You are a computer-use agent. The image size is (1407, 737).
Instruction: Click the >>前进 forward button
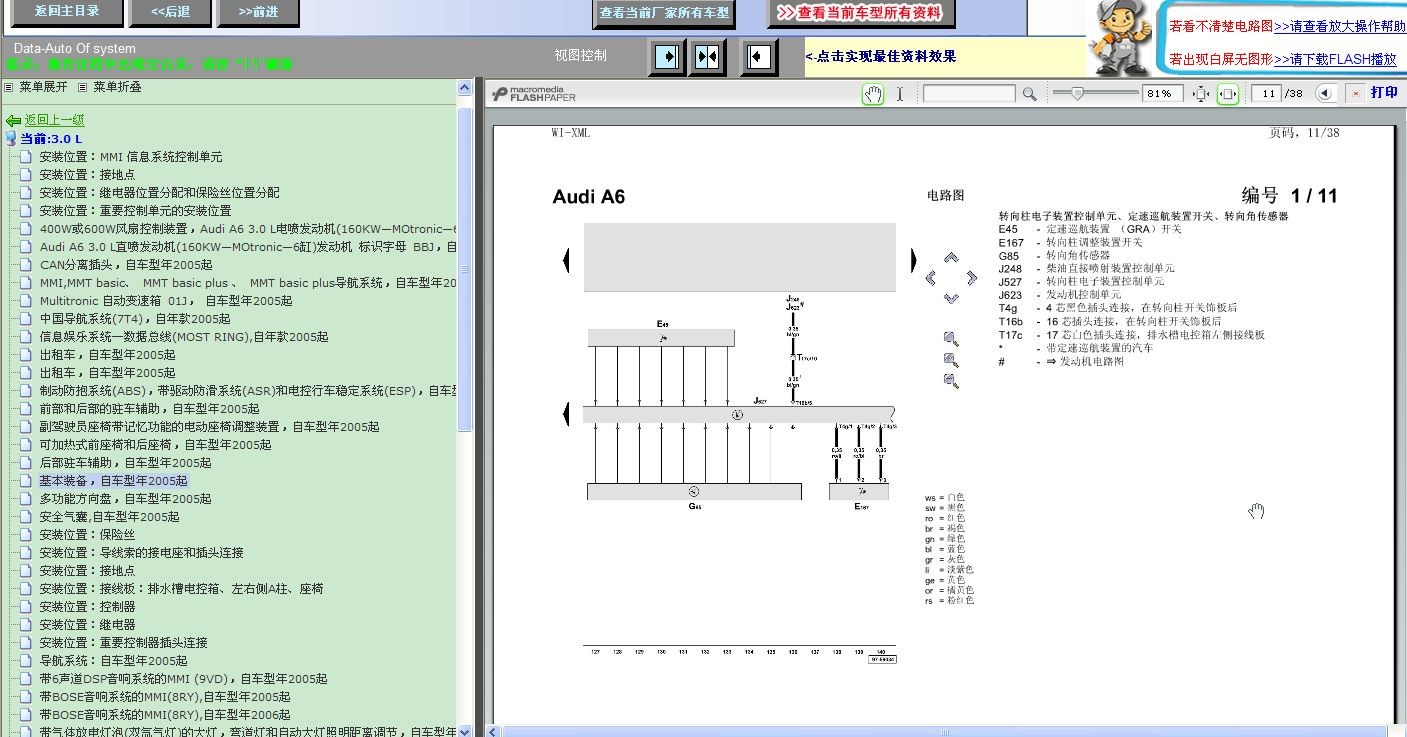click(x=259, y=12)
